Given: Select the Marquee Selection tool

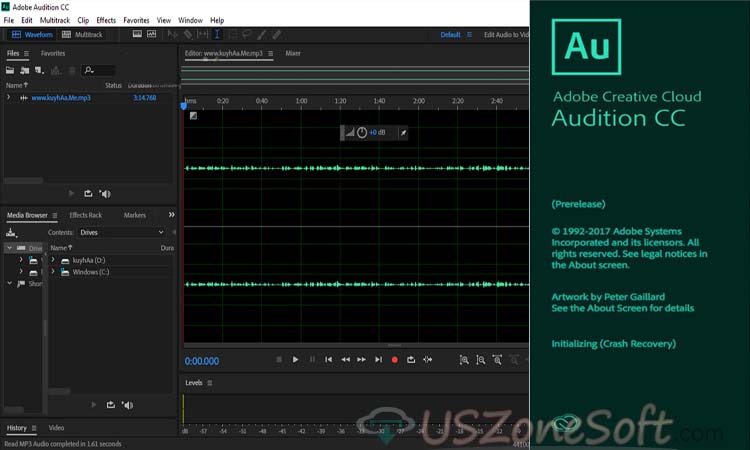Looking at the screenshot, I should (232, 34).
